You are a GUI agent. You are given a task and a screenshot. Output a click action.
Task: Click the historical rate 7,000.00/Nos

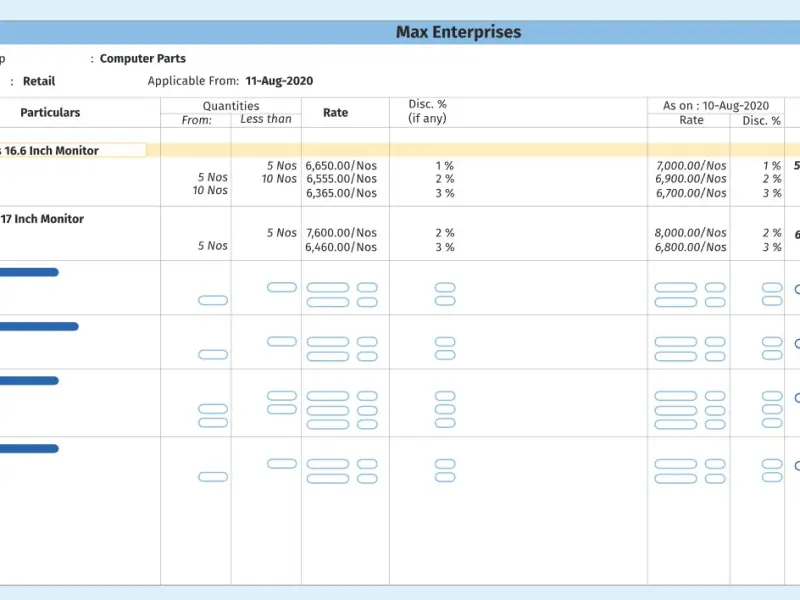click(x=691, y=166)
